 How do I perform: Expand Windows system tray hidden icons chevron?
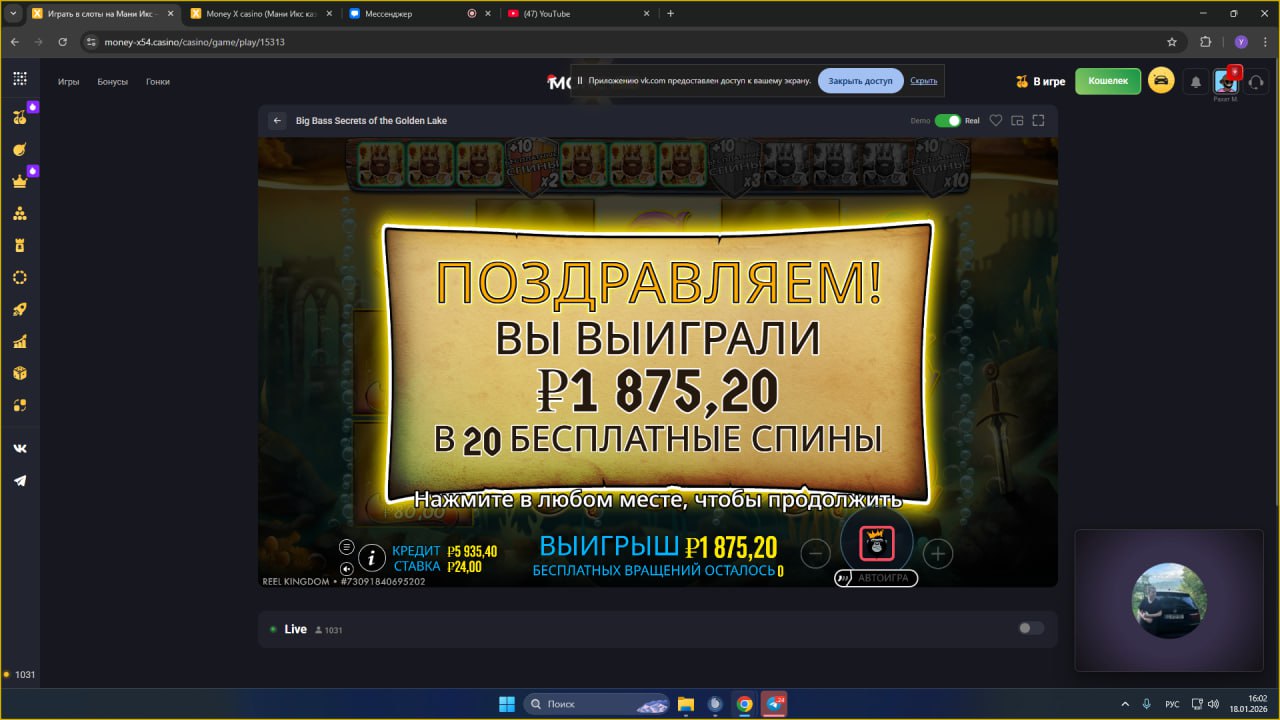(x=1125, y=704)
